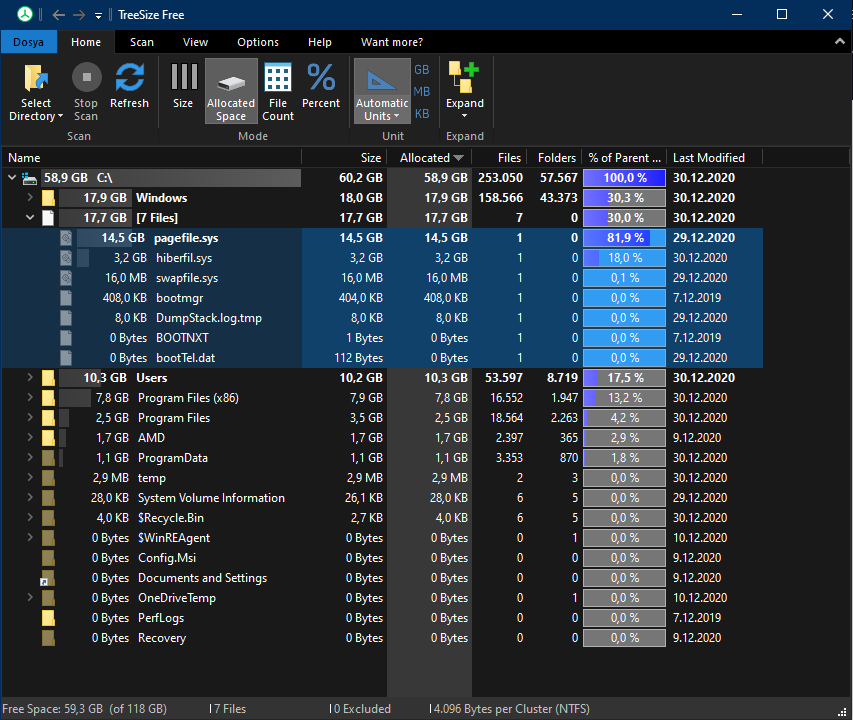The width and height of the screenshot is (853, 720).
Task: Sort by the Folders column header
Action: pos(554,158)
